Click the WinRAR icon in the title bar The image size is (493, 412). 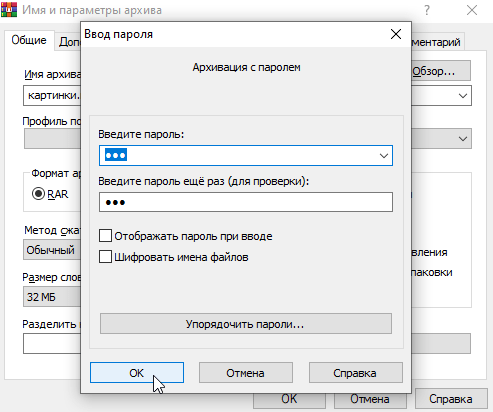pos(9,9)
